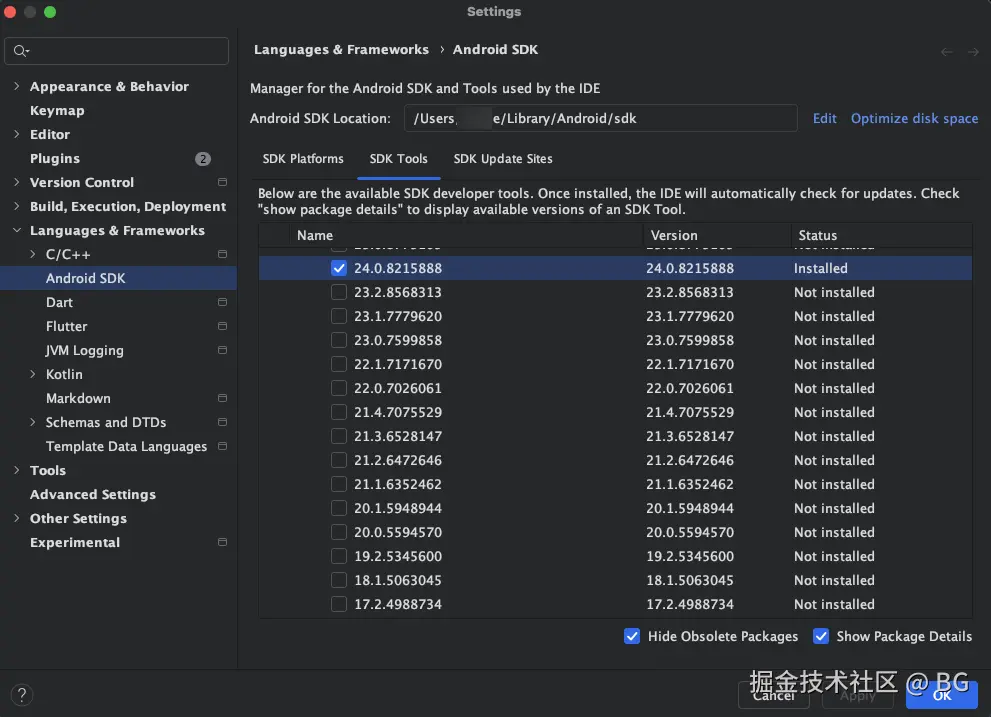Disable Hide Obsolete Packages

(x=632, y=636)
